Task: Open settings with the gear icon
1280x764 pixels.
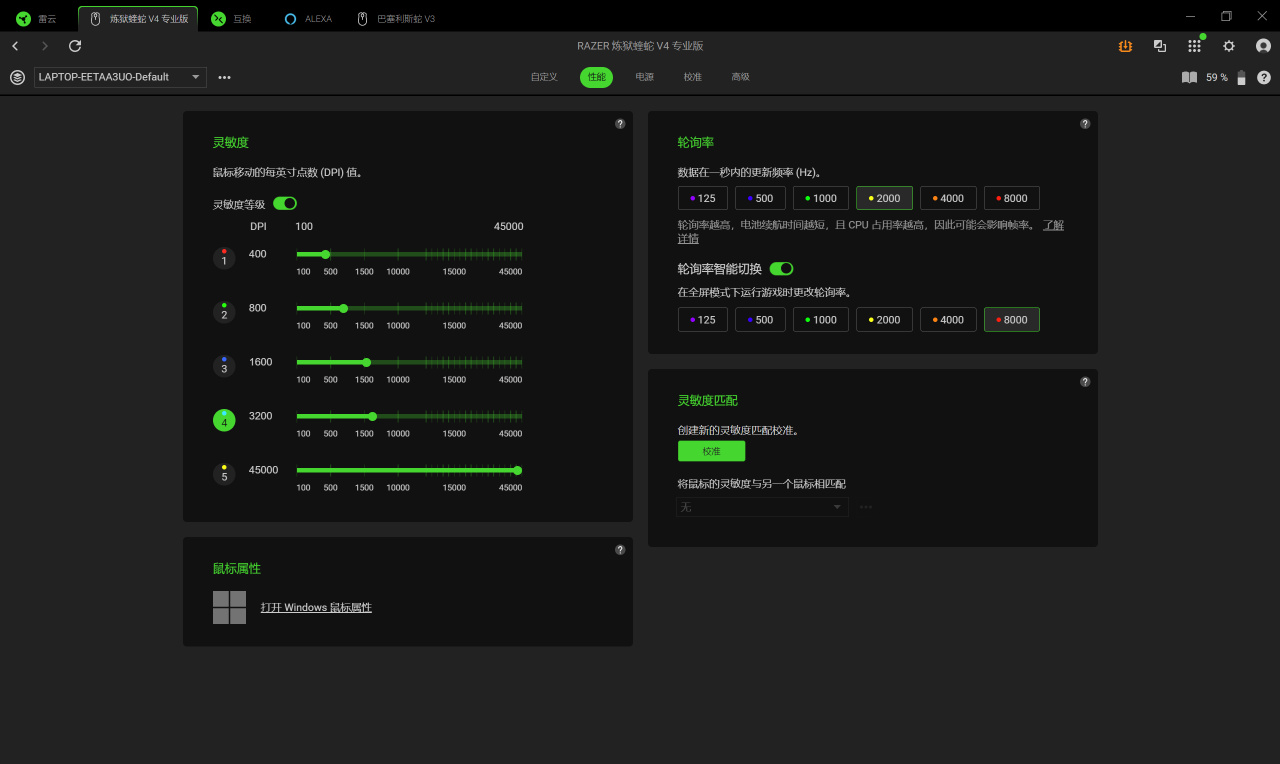Action: (x=1229, y=46)
